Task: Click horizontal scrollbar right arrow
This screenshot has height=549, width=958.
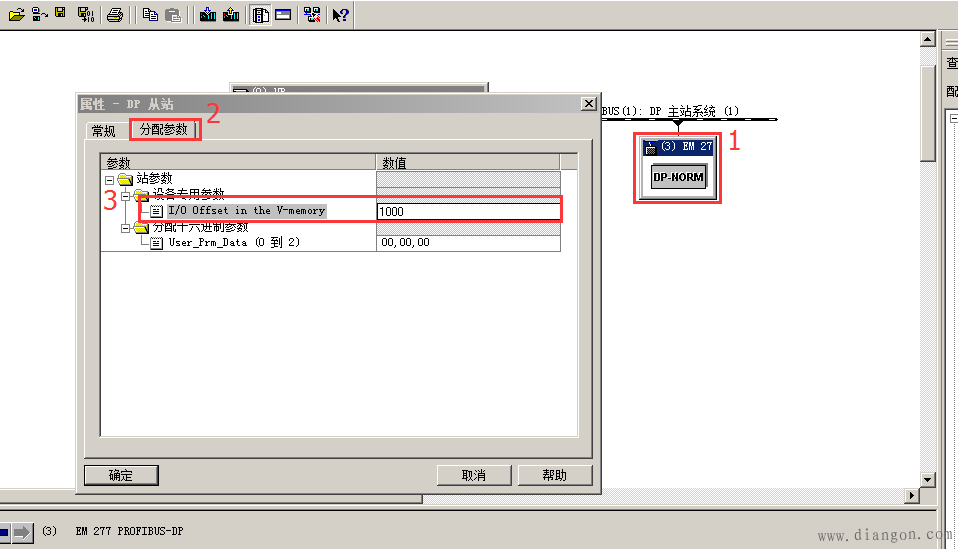Action: pos(912,495)
